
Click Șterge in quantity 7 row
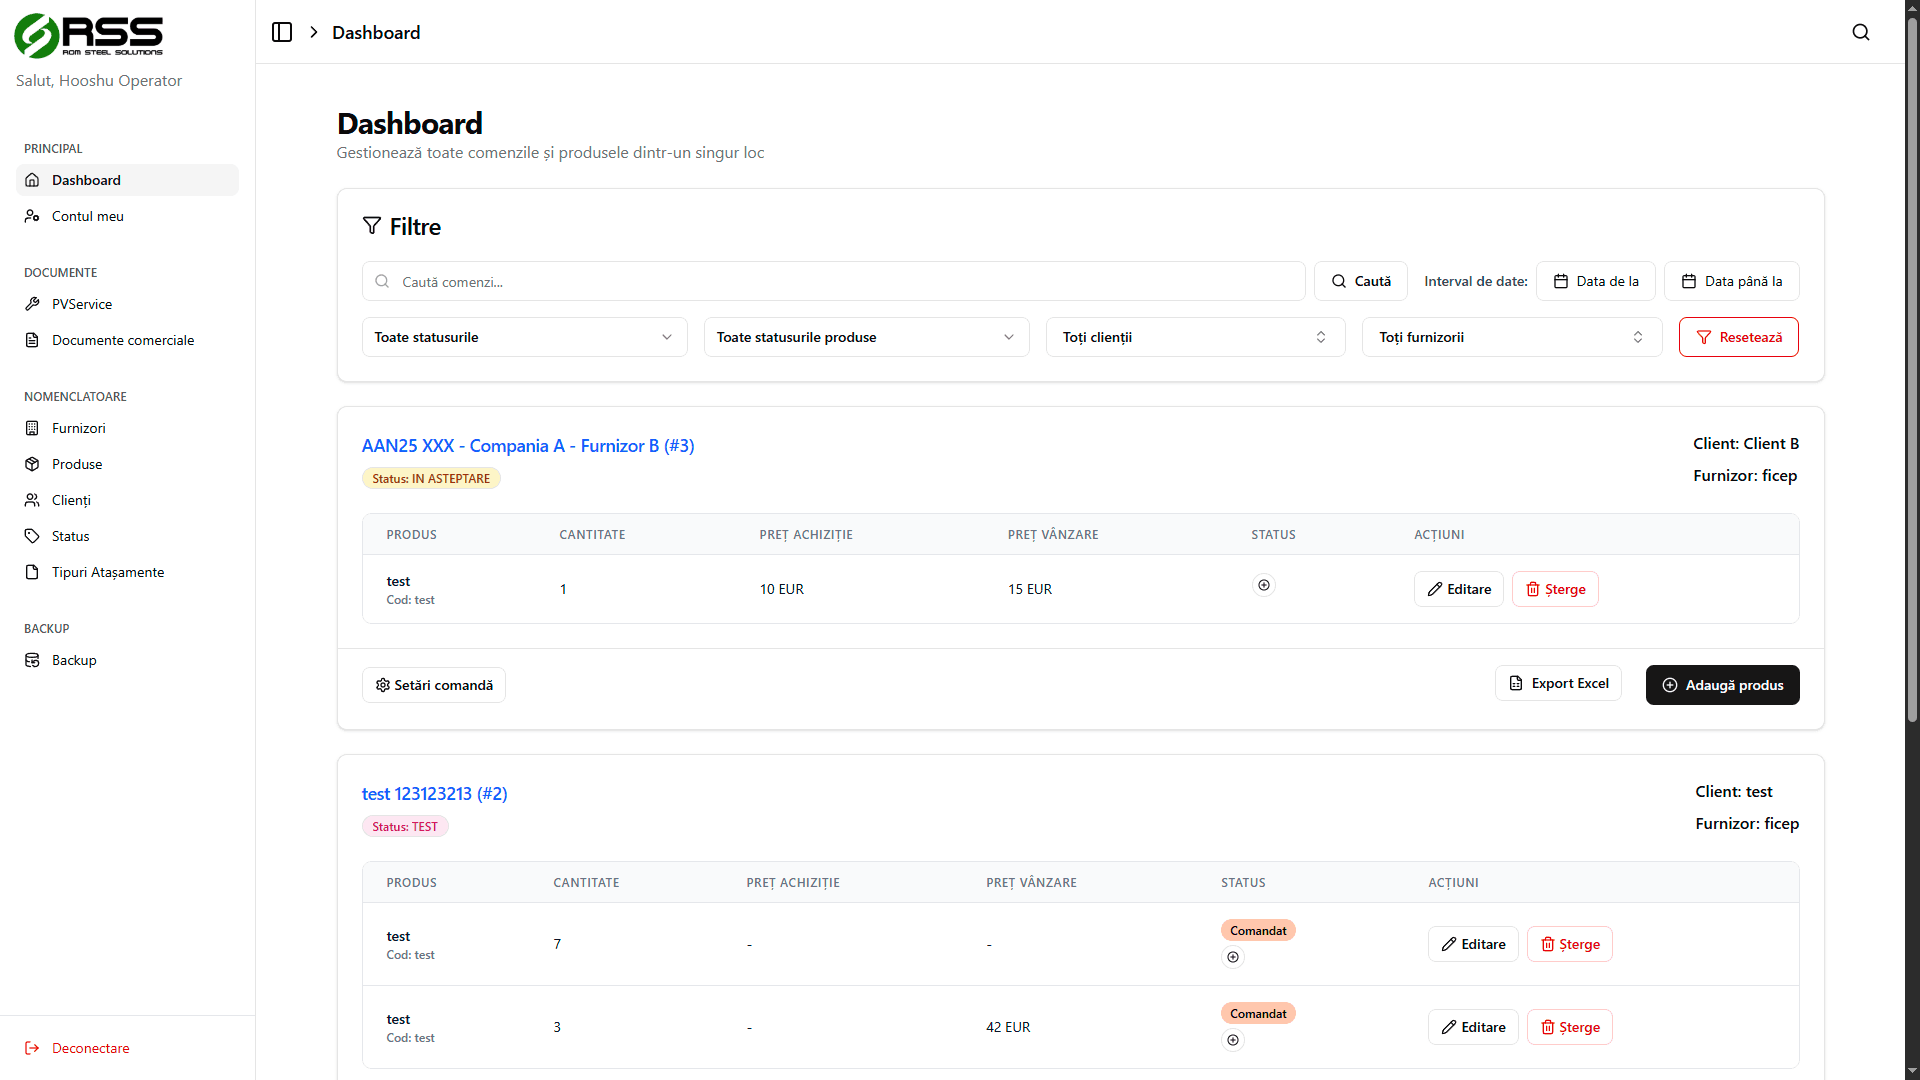point(1570,944)
